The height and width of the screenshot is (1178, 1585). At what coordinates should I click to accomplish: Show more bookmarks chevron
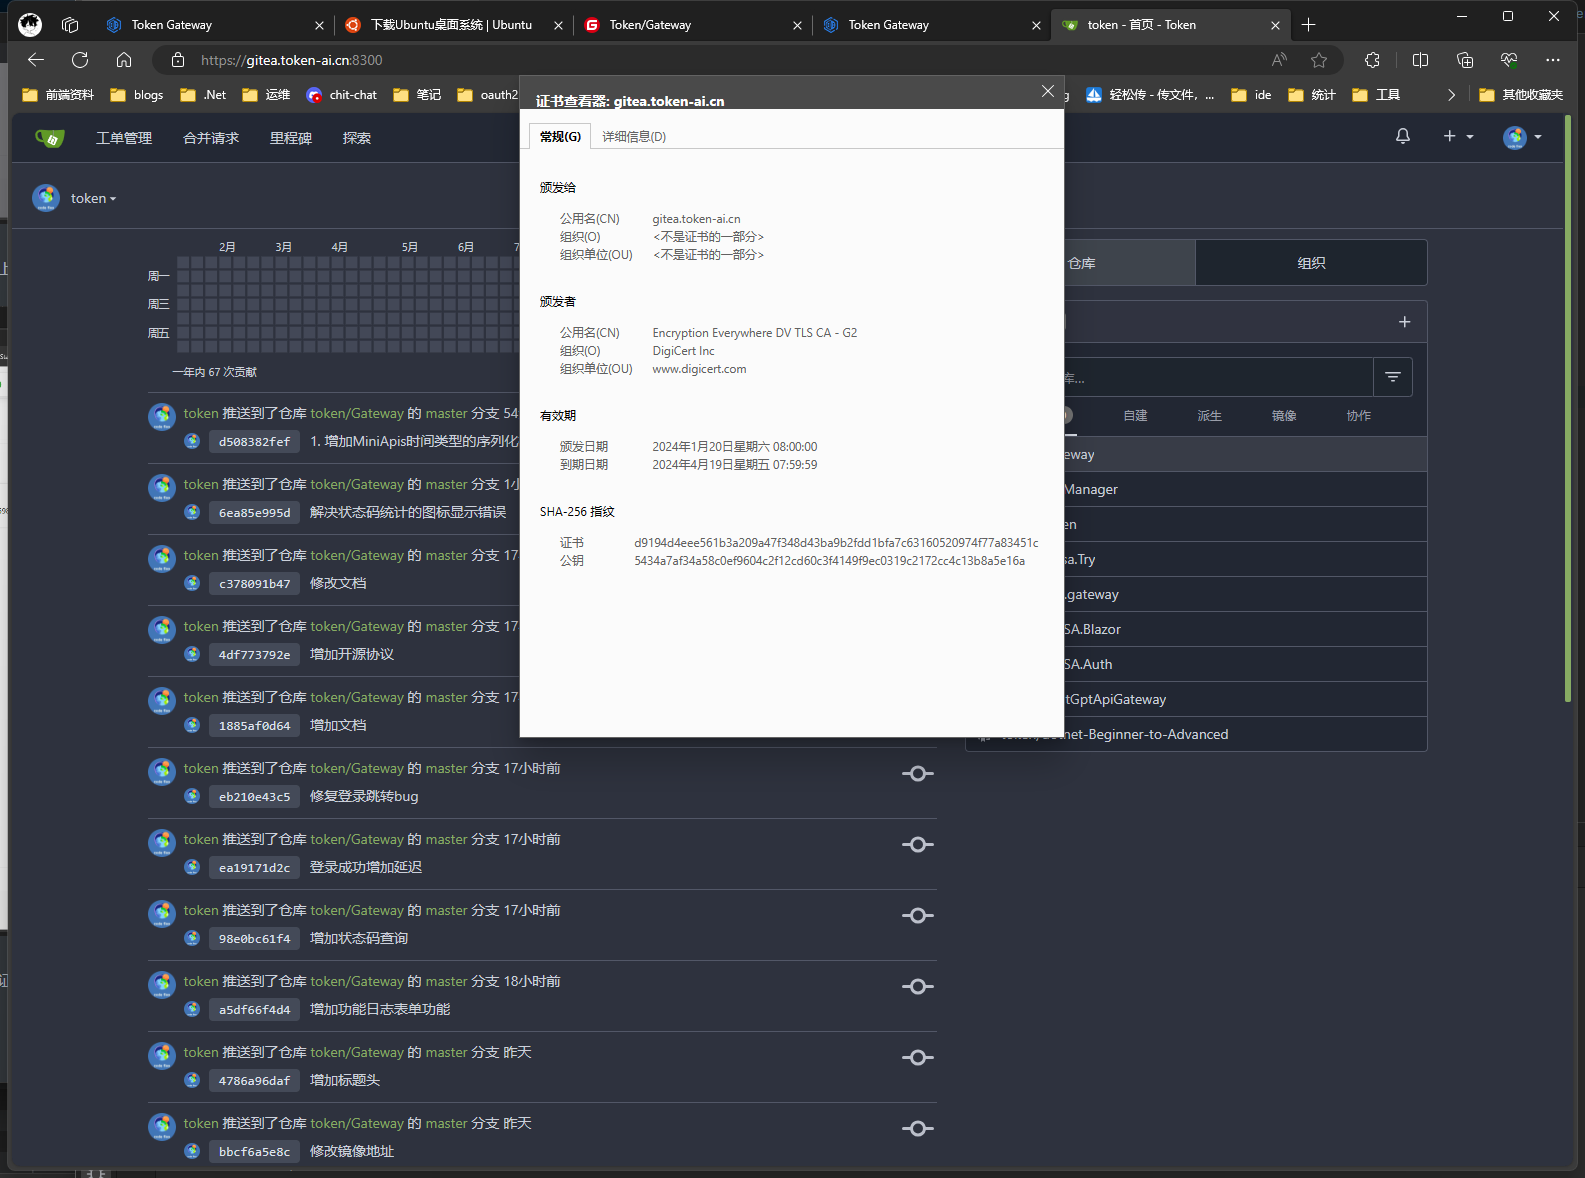point(1451,95)
